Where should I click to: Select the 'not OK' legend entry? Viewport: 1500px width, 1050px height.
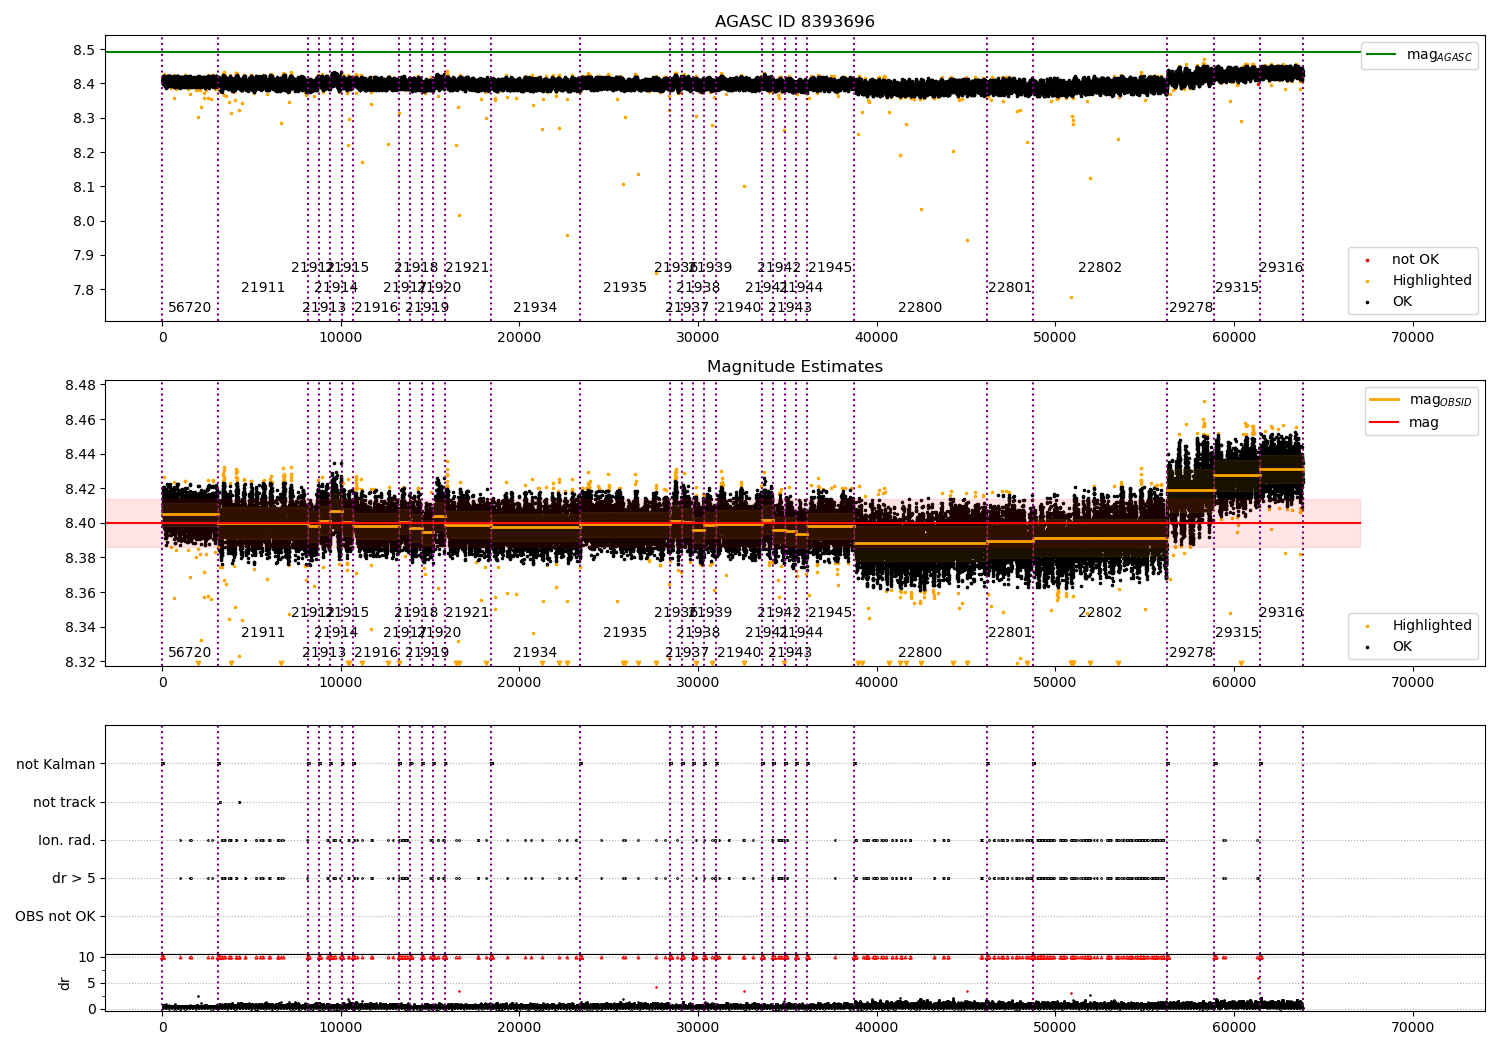click(1415, 260)
